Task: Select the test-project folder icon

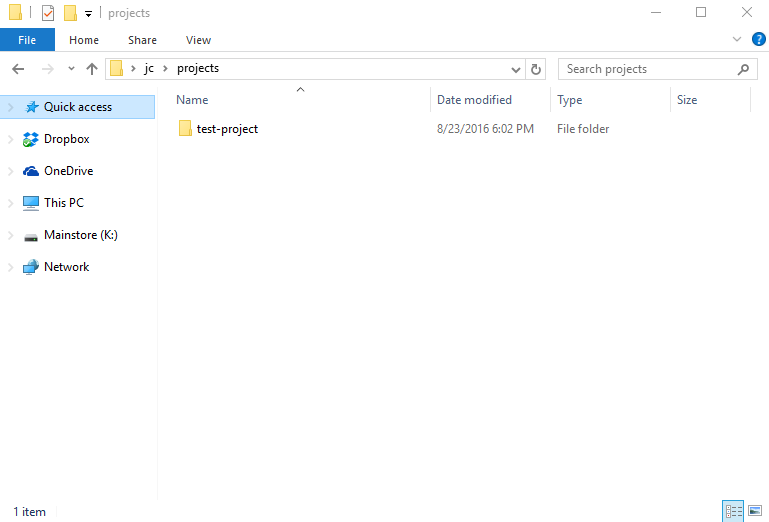Action: pyautogui.click(x=184, y=129)
